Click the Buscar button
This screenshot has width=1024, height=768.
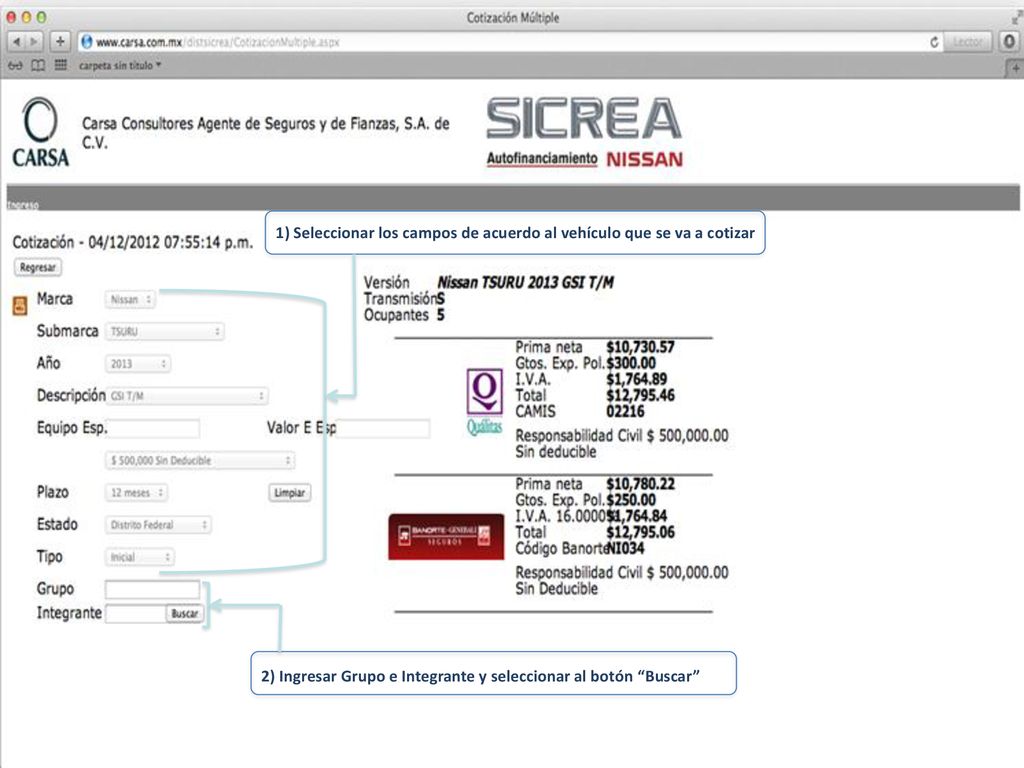pyautogui.click(x=185, y=614)
